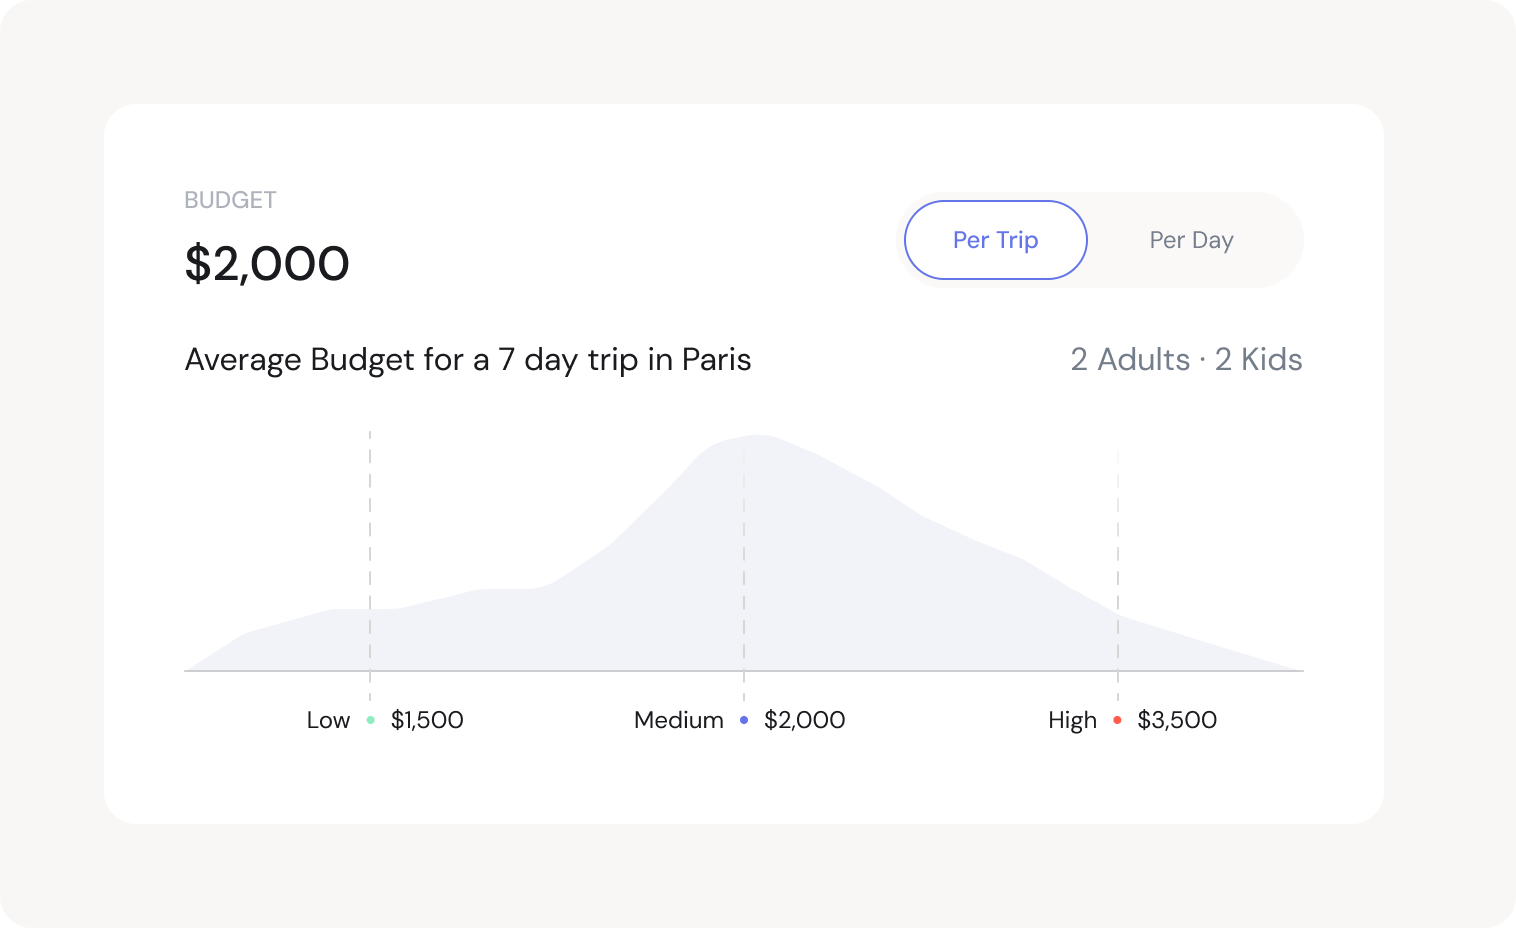Click the red High budget dot
Viewport: 1516px width, 928px height.
pyautogui.click(x=1117, y=720)
